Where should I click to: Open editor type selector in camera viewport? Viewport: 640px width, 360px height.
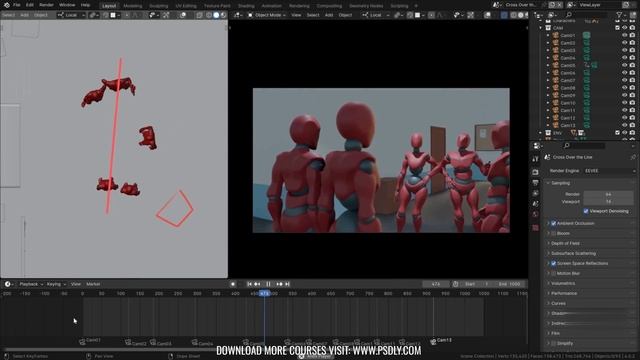click(238, 15)
